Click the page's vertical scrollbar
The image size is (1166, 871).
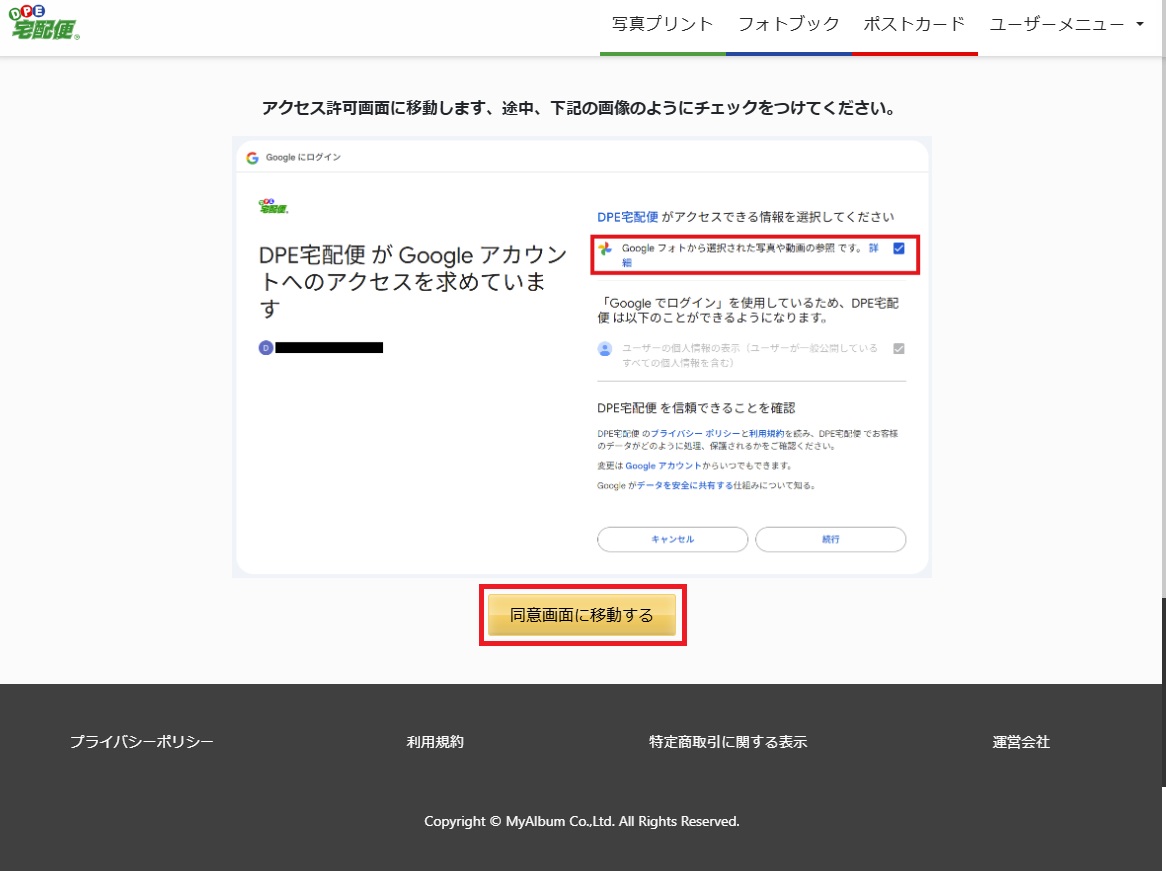click(x=1164, y=692)
